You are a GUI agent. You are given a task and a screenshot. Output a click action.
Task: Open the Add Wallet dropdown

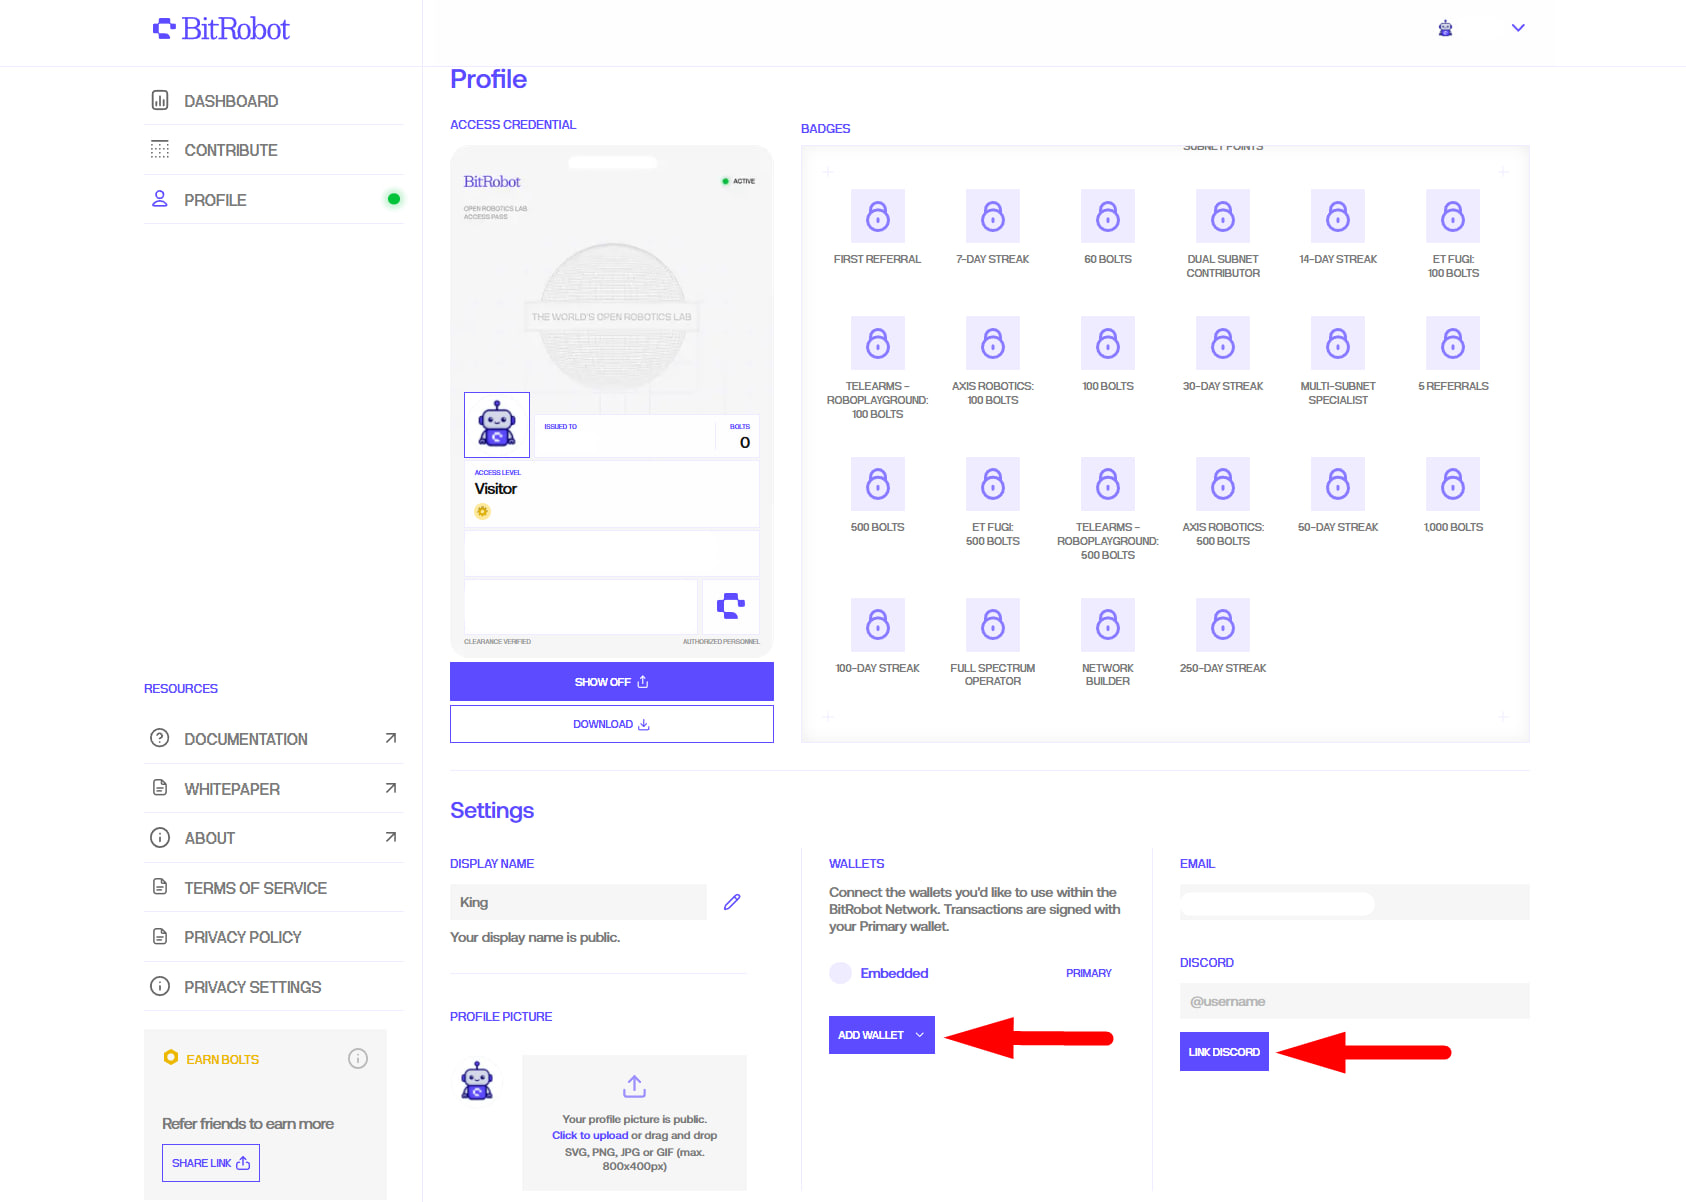pyautogui.click(x=882, y=1035)
